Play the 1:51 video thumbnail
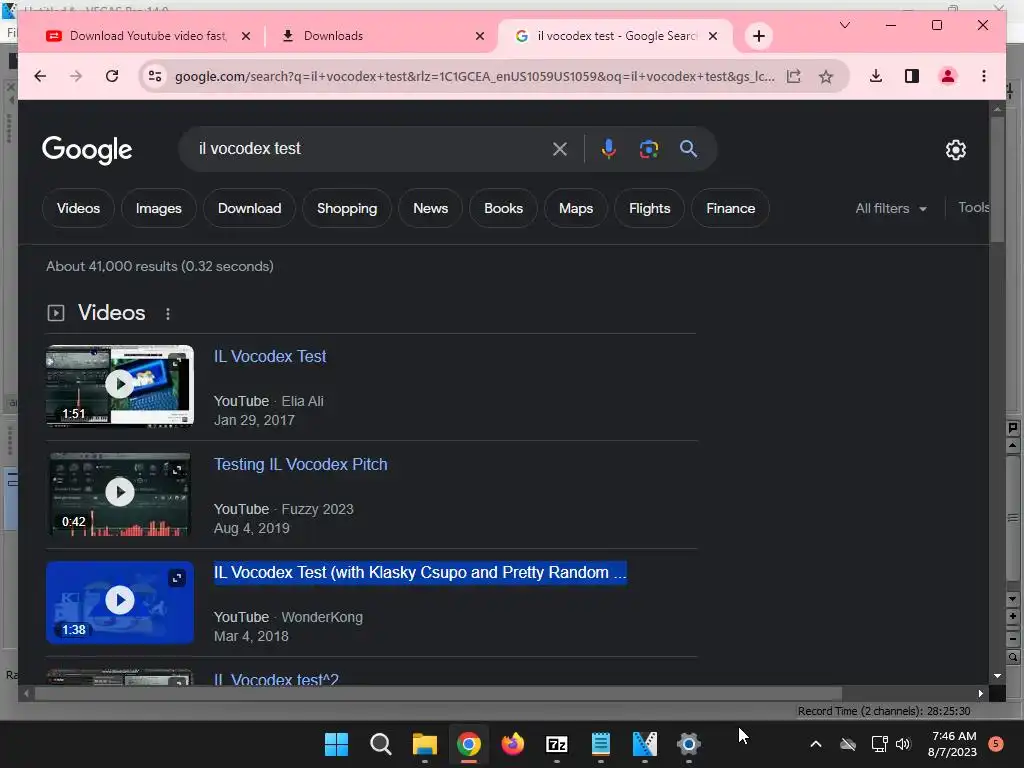Viewport: 1024px width, 768px height. coord(120,385)
